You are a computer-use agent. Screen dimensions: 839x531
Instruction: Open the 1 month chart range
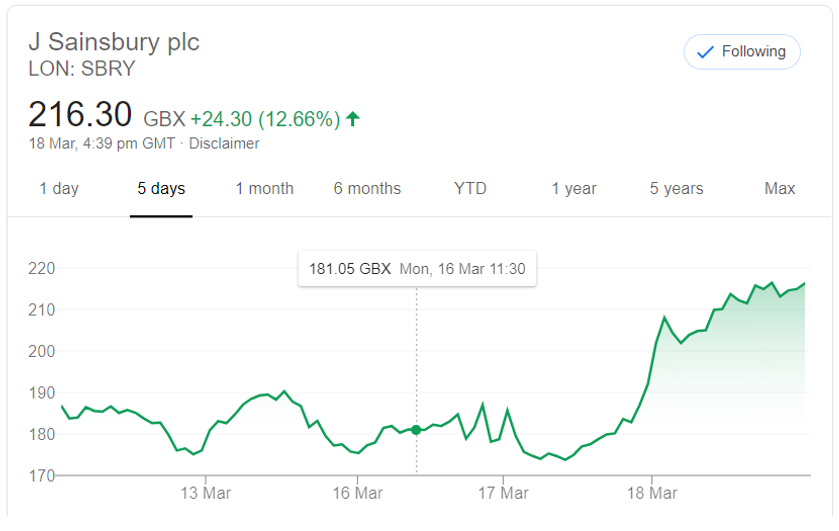pyautogui.click(x=265, y=188)
